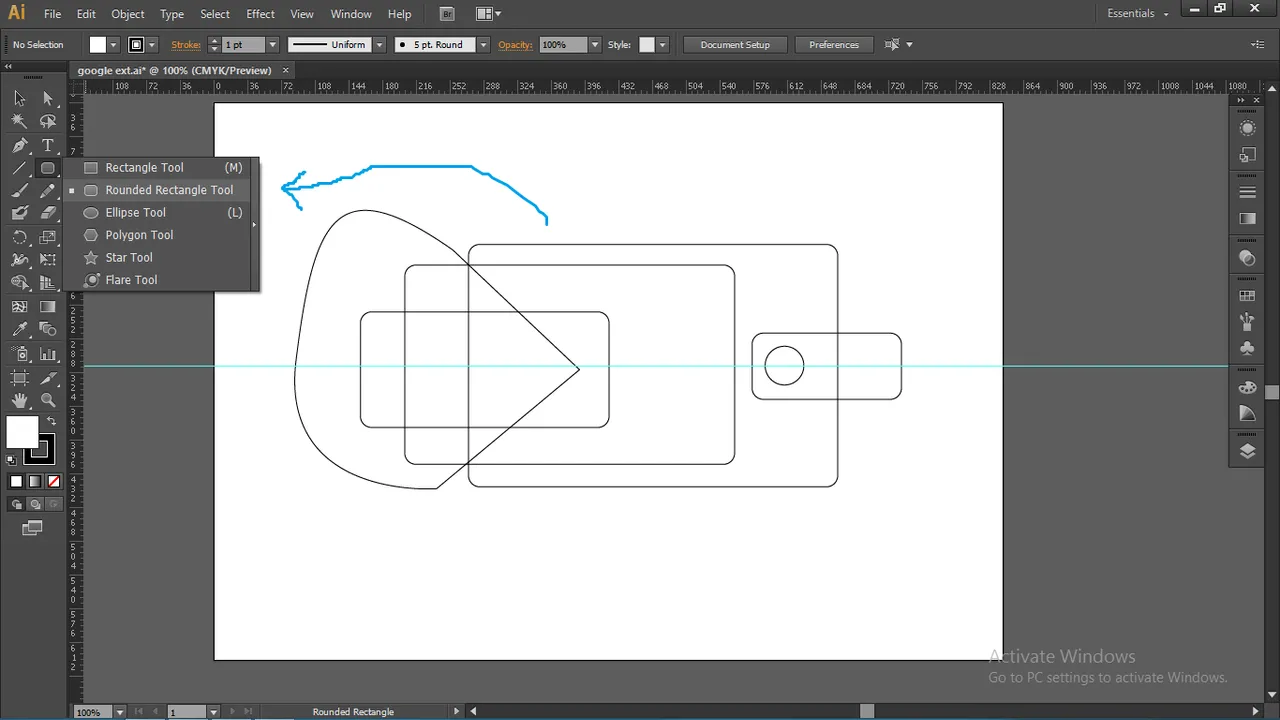This screenshot has height=720, width=1280.
Task: Select the Blob Brush tool
Action: pos(19,213)
